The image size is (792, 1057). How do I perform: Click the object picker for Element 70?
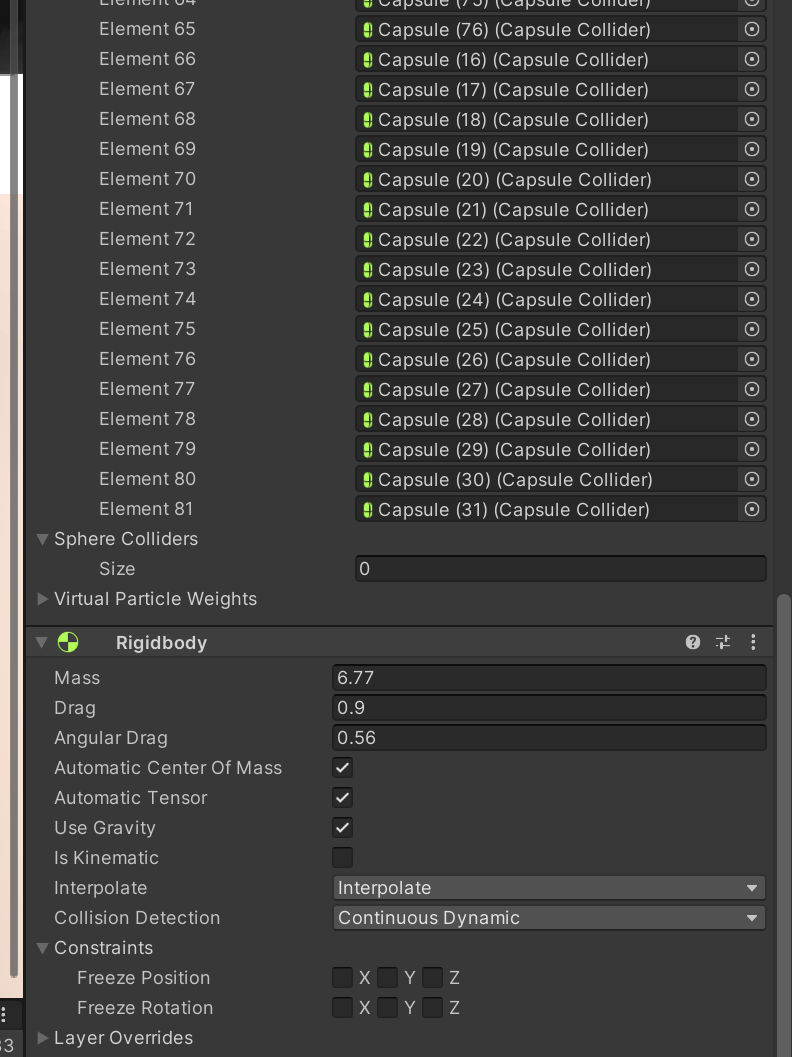point(752,180)
